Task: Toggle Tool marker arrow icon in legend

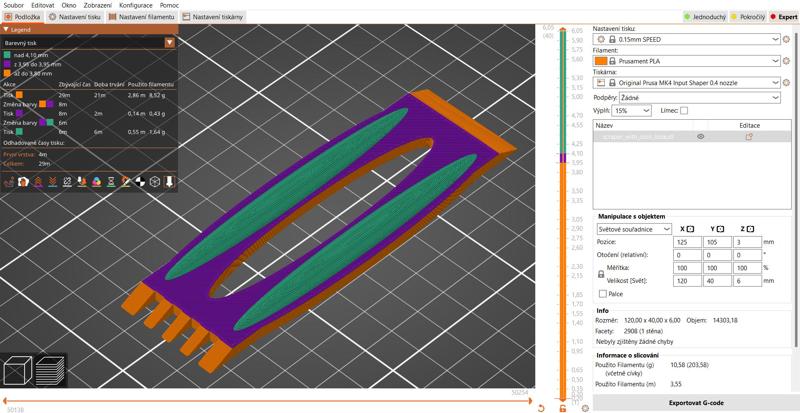Action: (x=169, y=182)
